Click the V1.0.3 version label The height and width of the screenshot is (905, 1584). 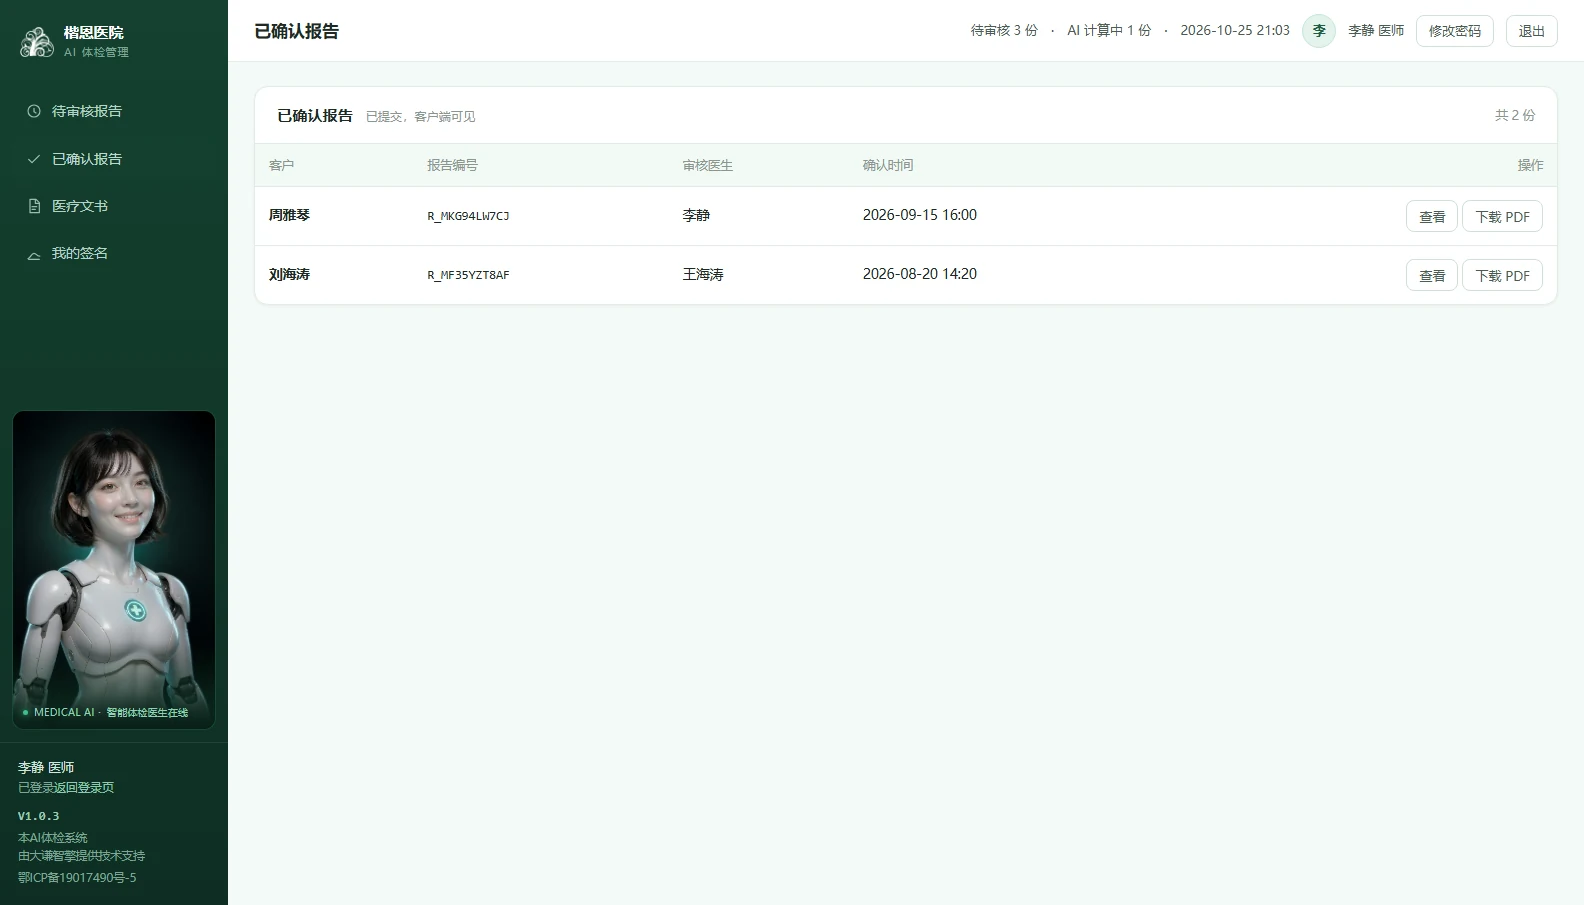(38, 816)
